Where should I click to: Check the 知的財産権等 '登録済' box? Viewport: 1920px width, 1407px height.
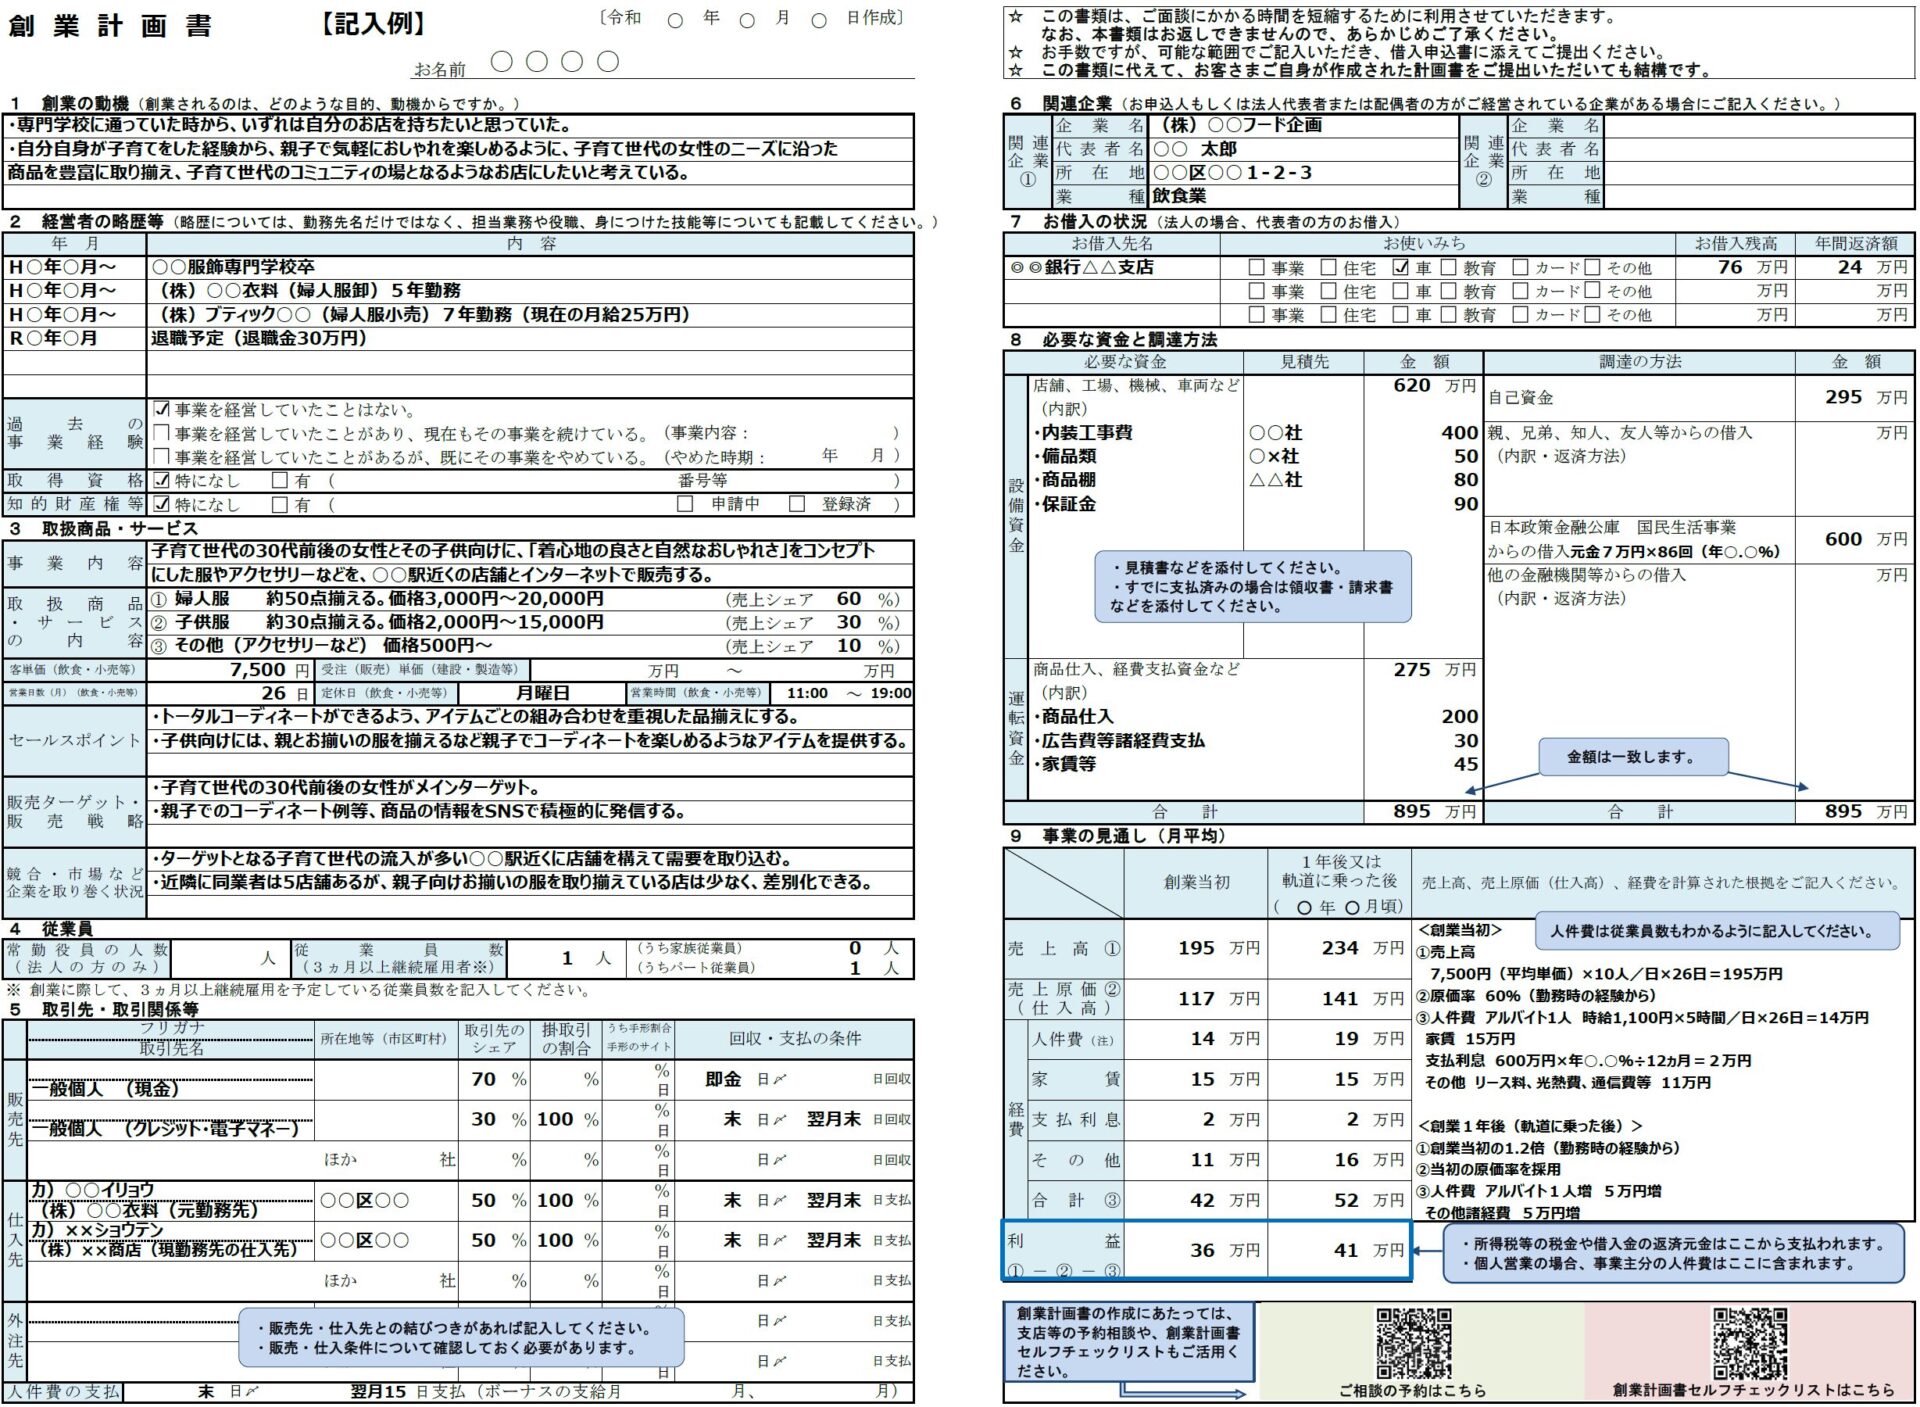[797, 504]
